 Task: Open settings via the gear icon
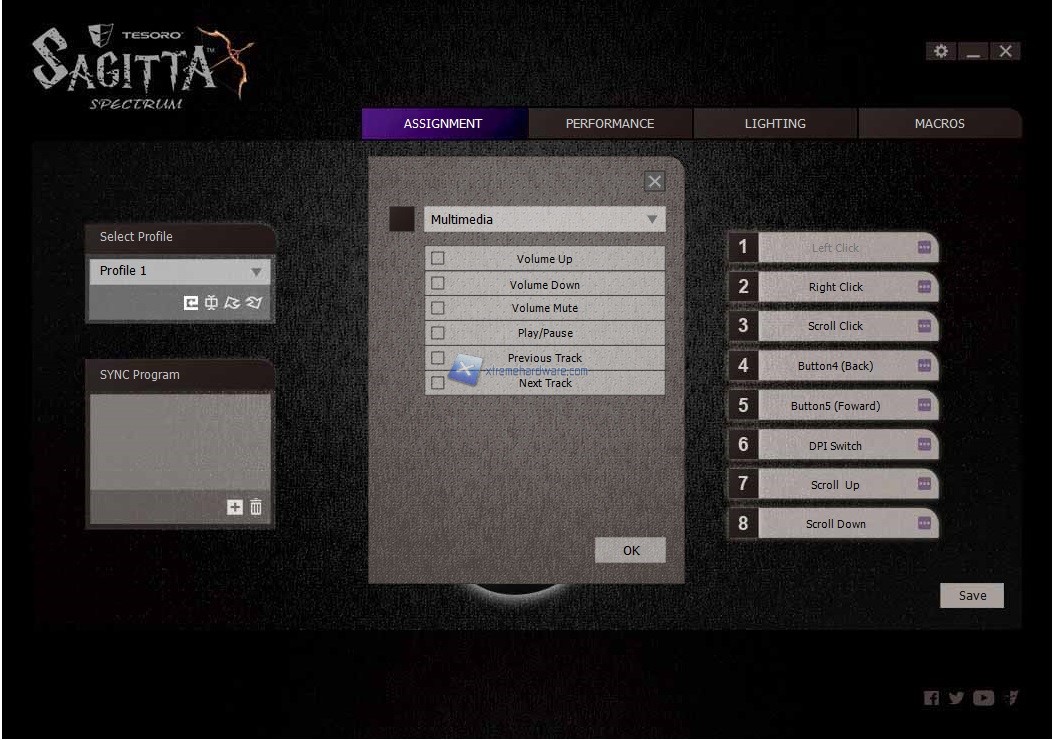click(x=940, y=51)
